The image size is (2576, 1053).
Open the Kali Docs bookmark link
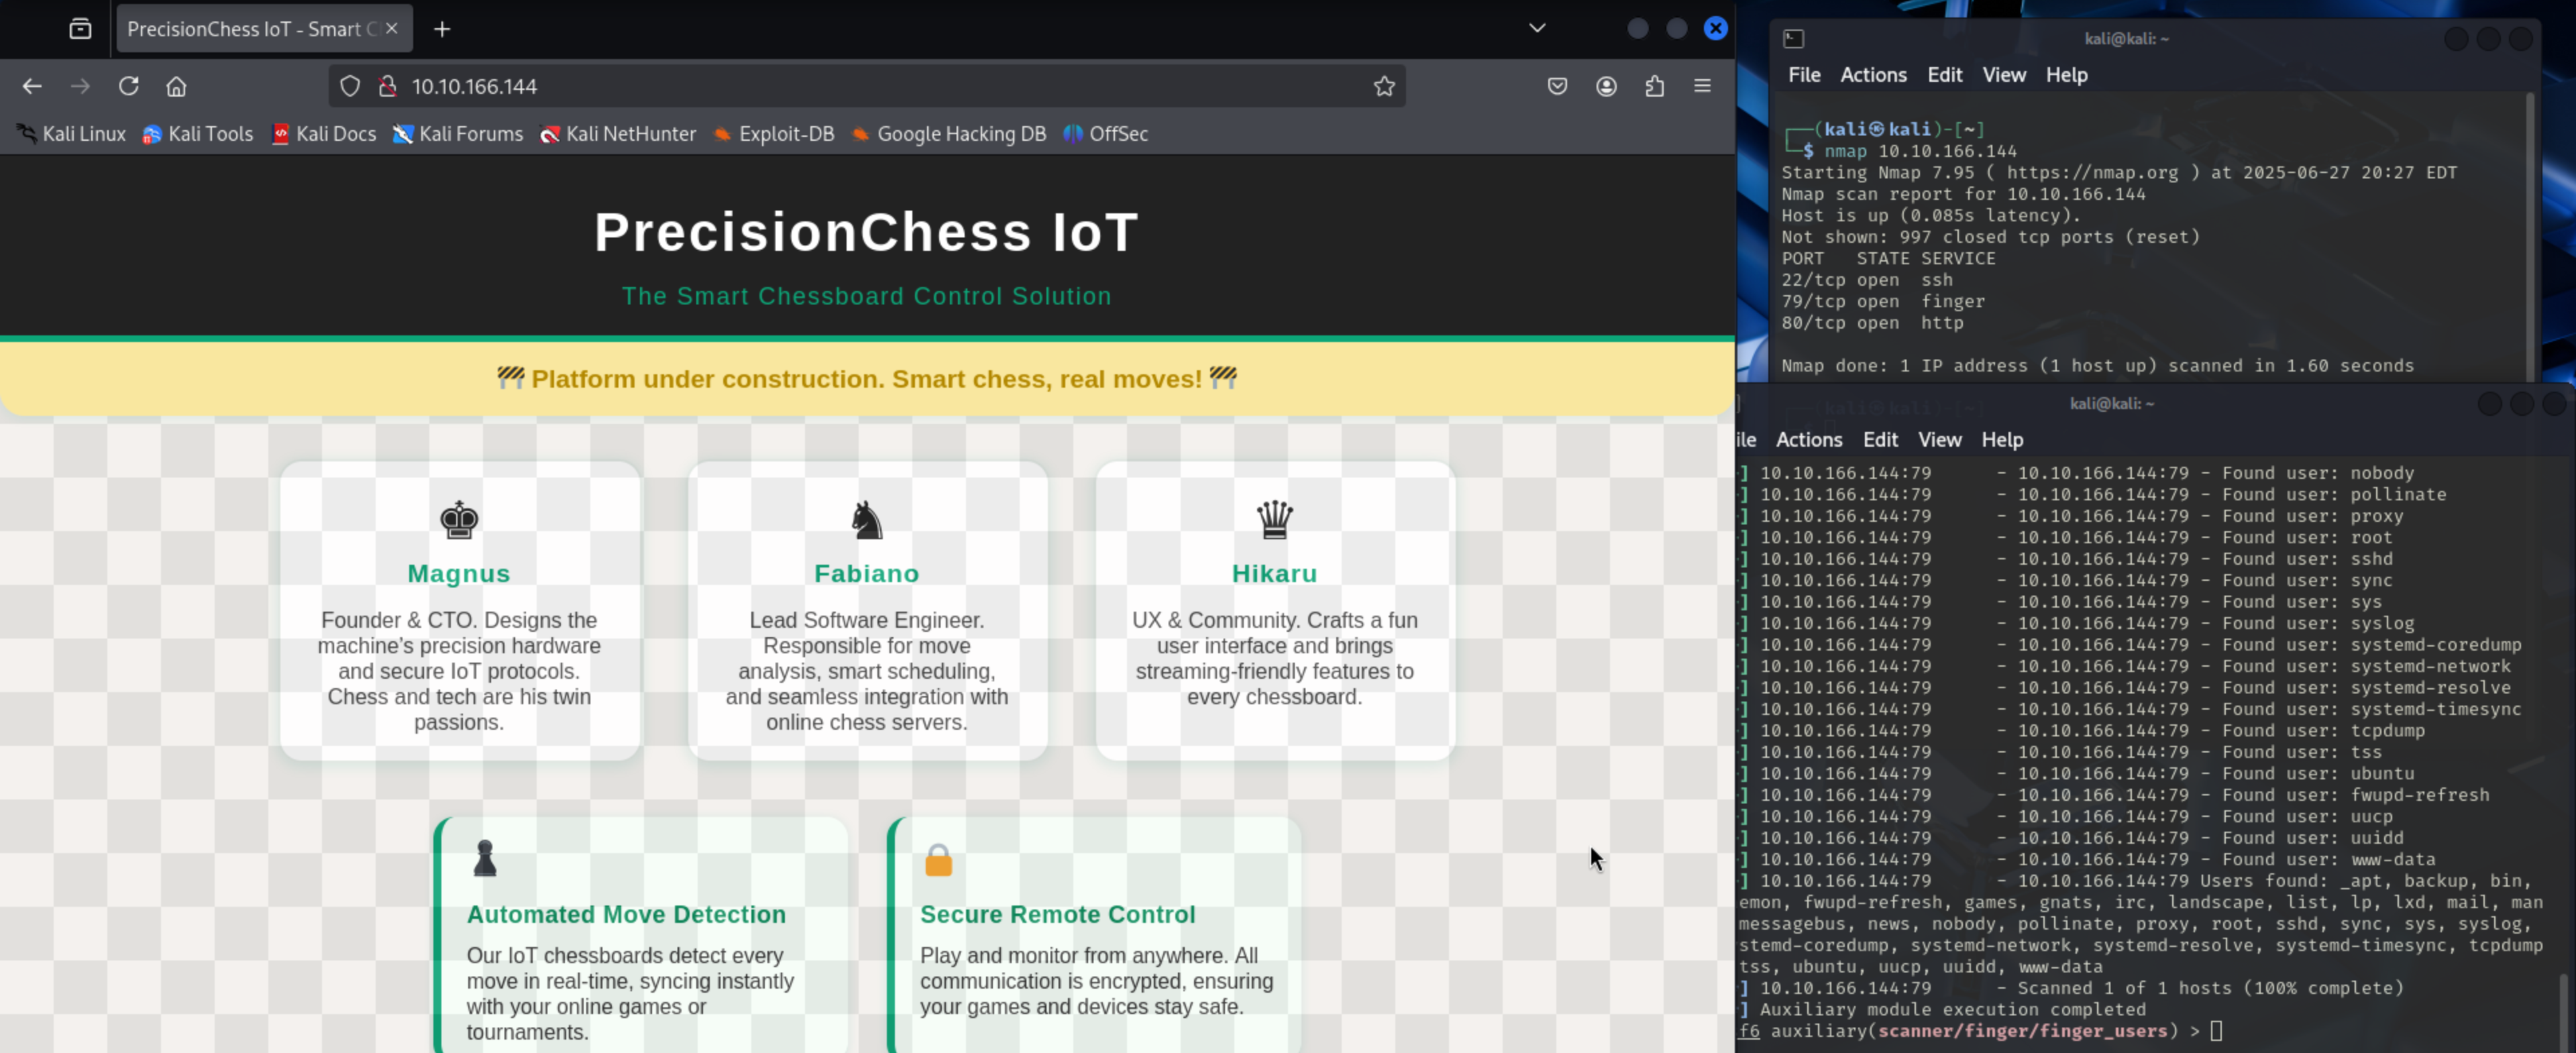pyautogui.click(x=324, y=133)
